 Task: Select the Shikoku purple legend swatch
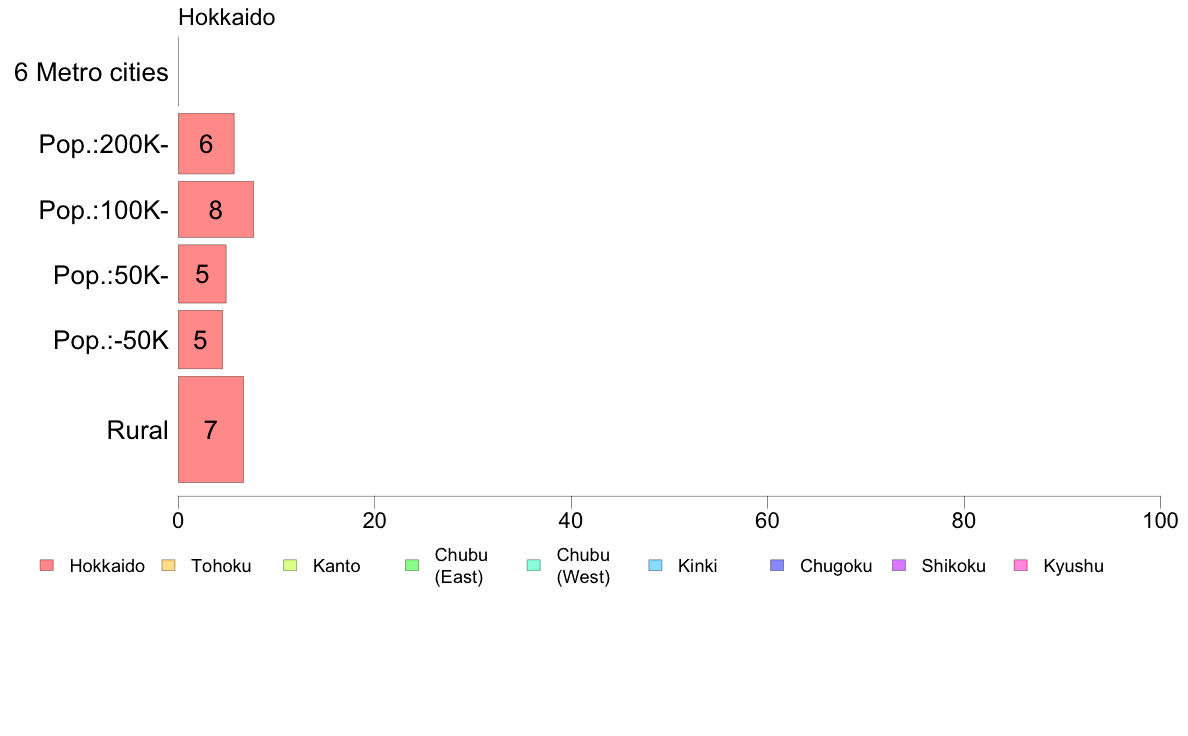tap(899, 565)
